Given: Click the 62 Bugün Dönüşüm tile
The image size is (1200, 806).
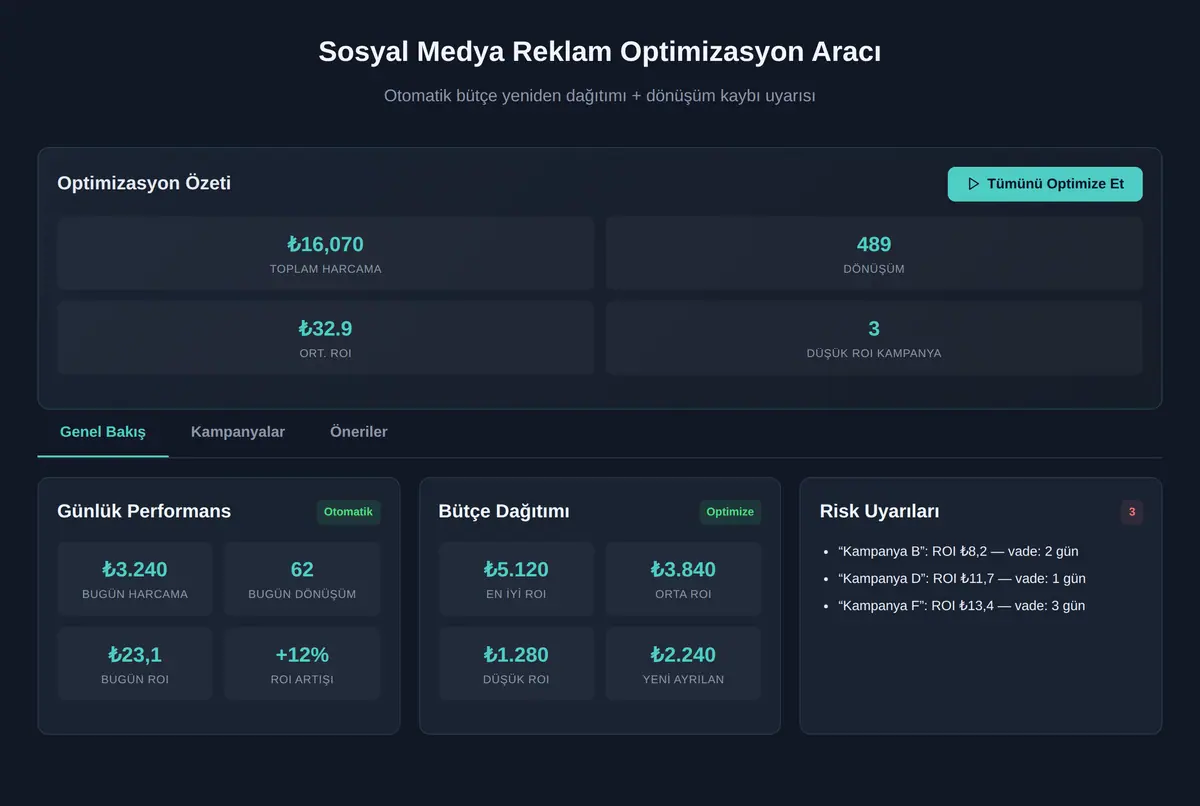Looking at the screenshot, I should [302, 579].
